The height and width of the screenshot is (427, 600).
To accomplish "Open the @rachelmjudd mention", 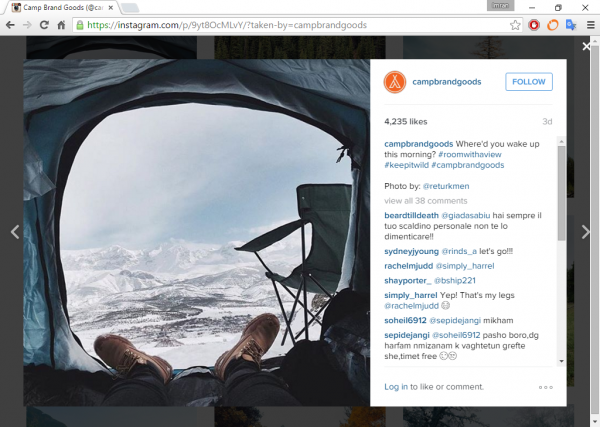I will click(411, 306).
